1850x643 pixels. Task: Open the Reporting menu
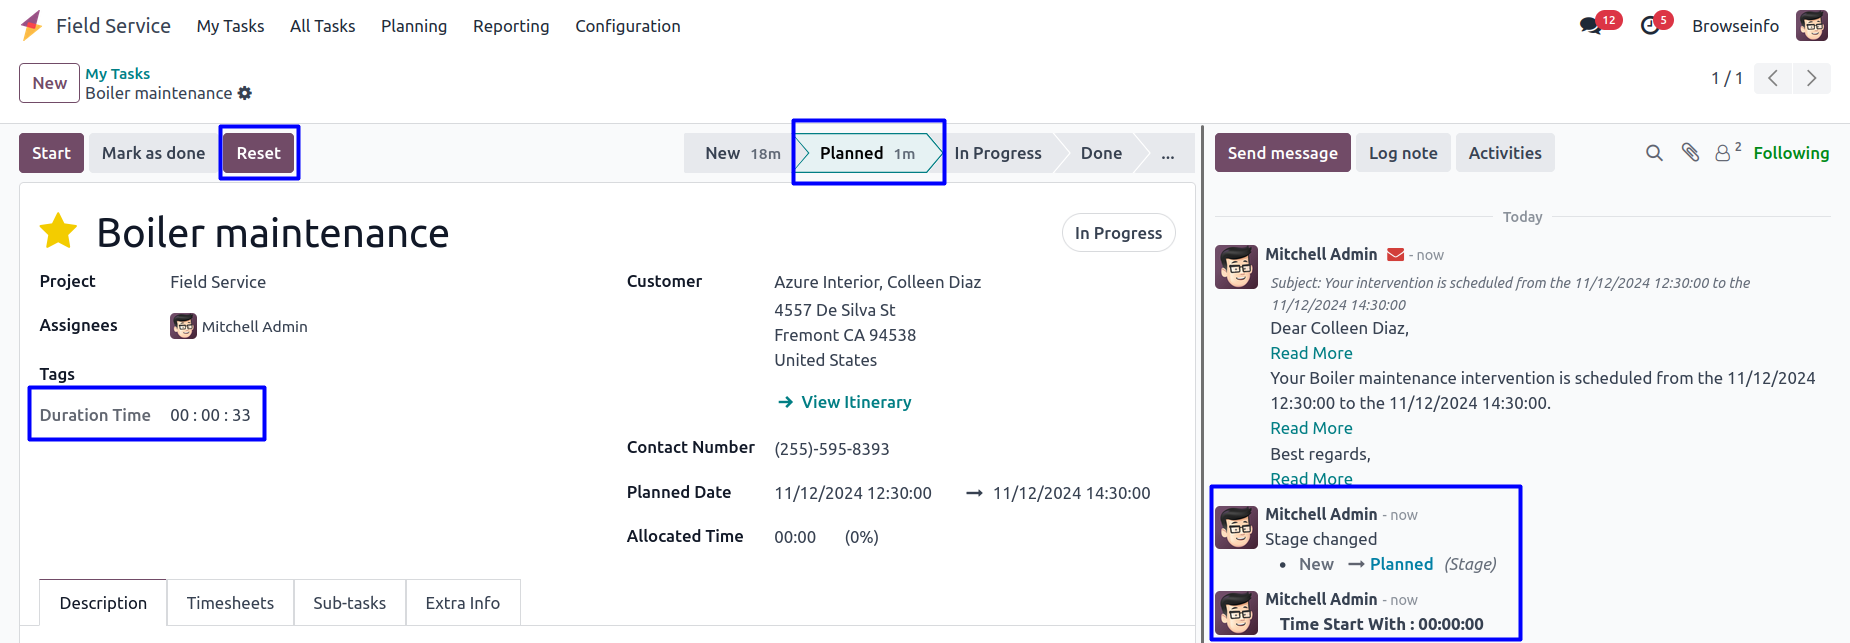click(x=511, y=26)
